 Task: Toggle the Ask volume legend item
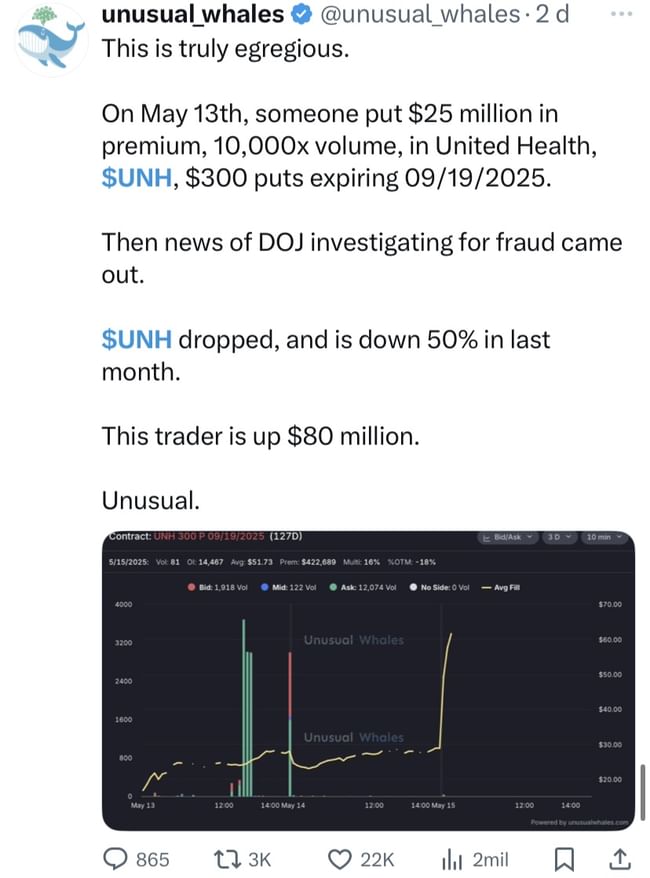[x=364, y=587]
